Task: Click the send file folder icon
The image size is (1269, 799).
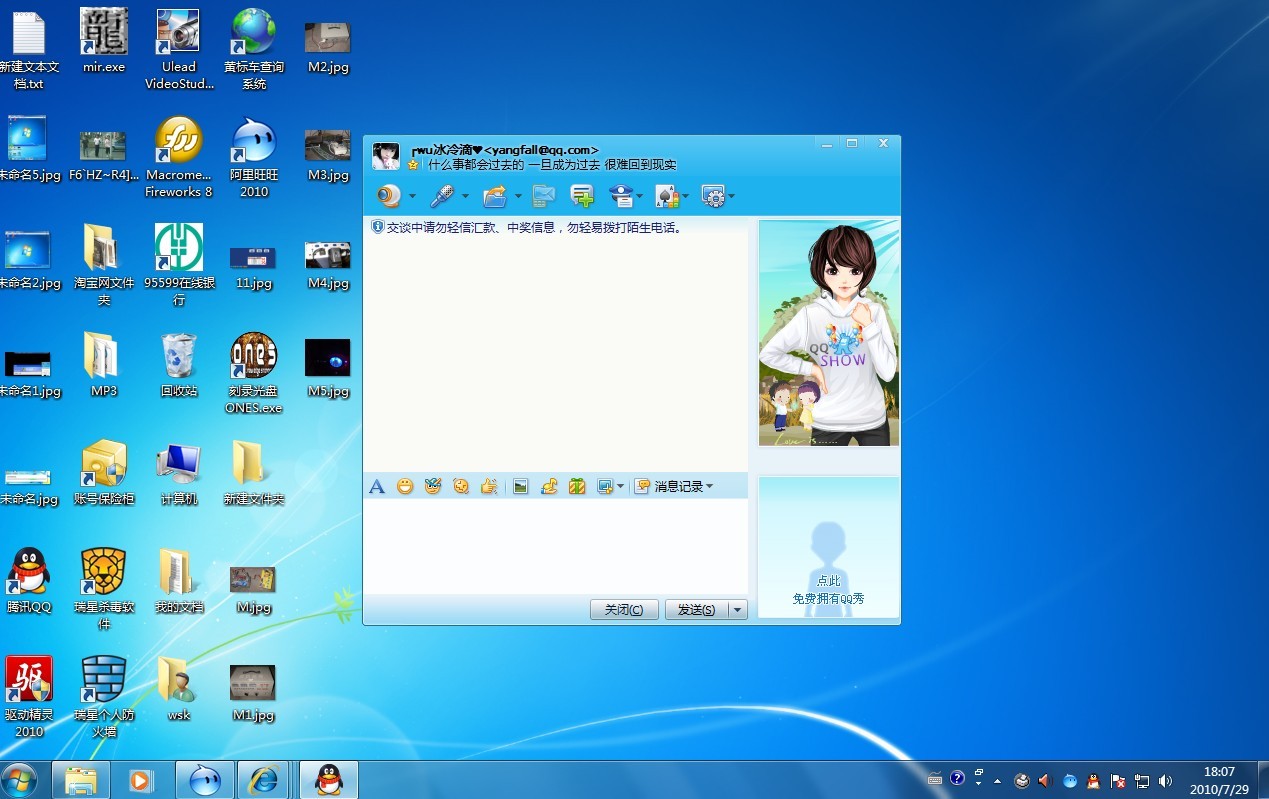Action: pos(494,196)
